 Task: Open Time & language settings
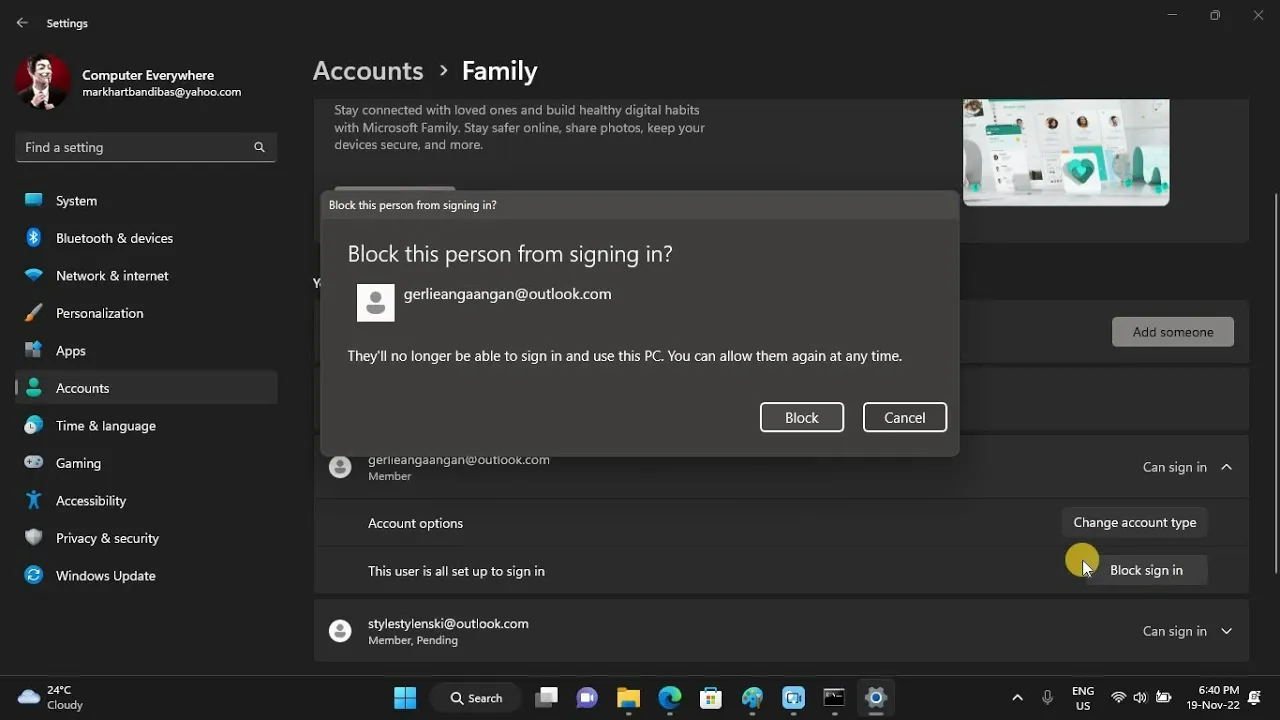pyautogui.click(x=146, y=425)
